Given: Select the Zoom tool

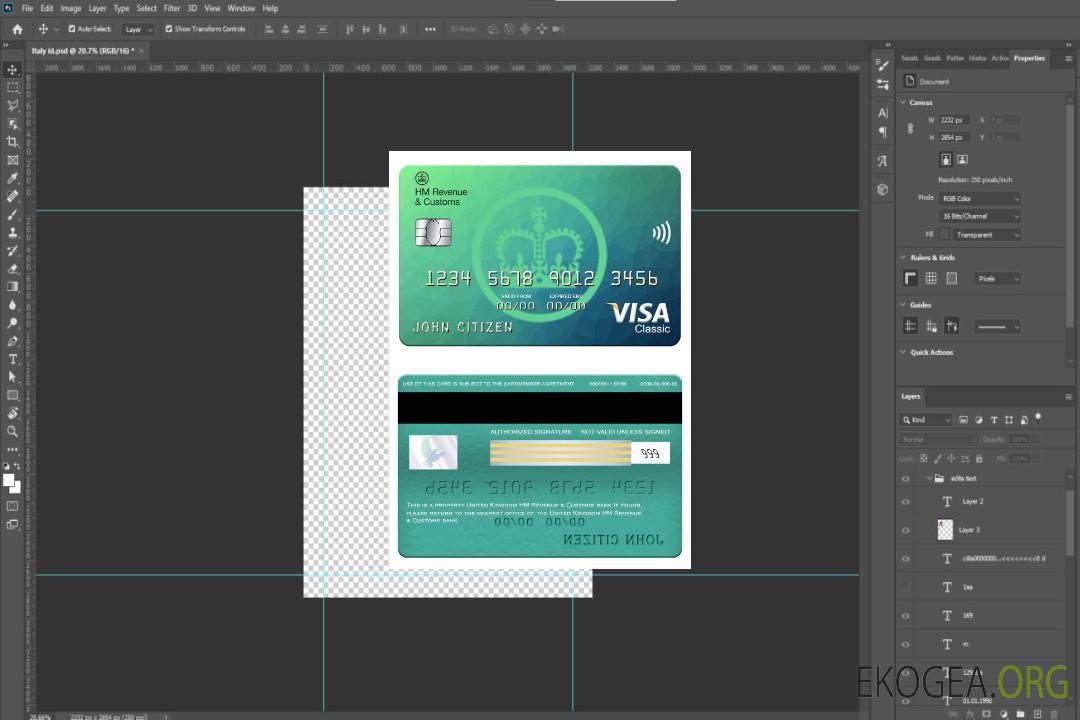Looking at the screenshot, I should tap(12, 431).
